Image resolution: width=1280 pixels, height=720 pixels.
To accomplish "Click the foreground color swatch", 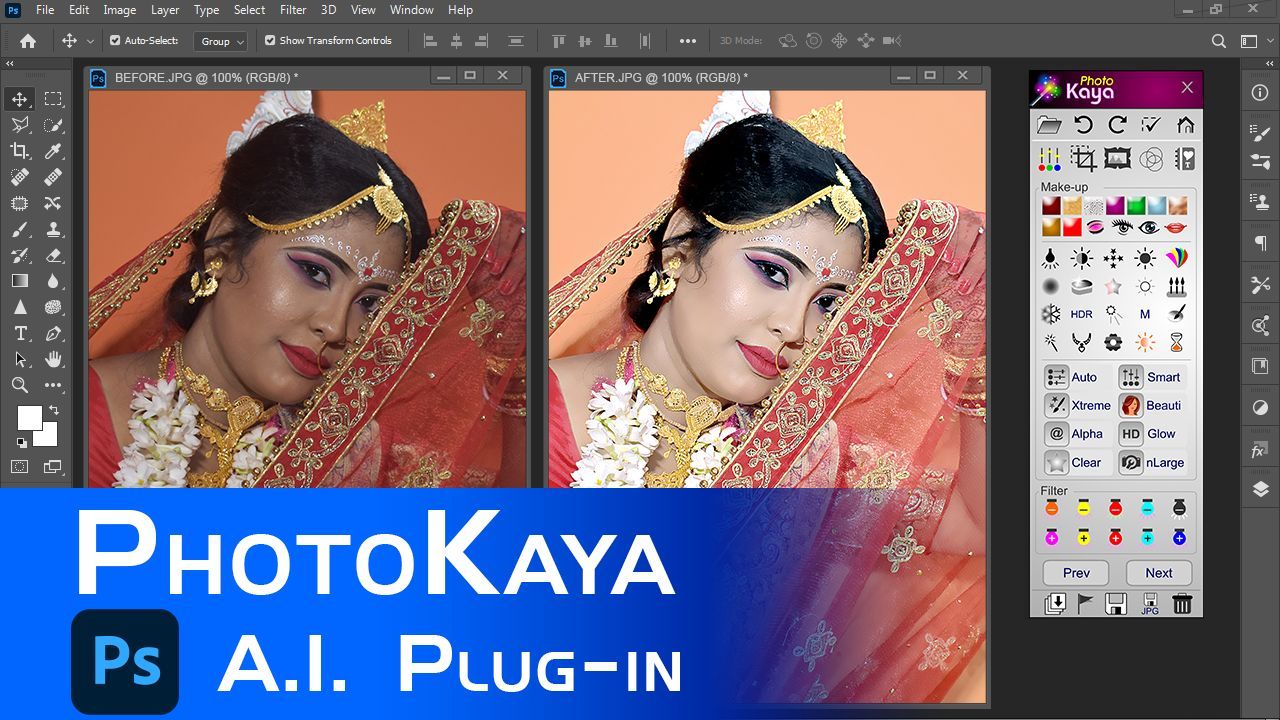I will coord(29,417).
